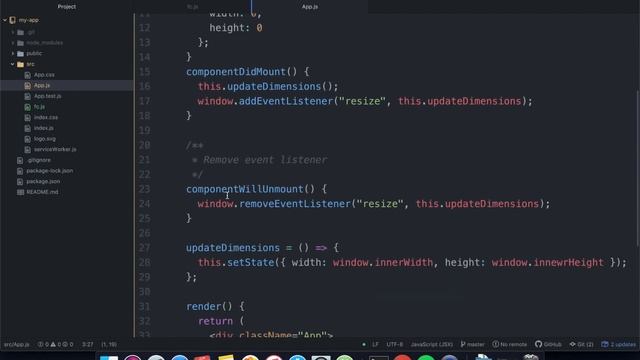Collapse the my-app project root
This screenshot has width=640, height=360.
[x=5, y=20]
